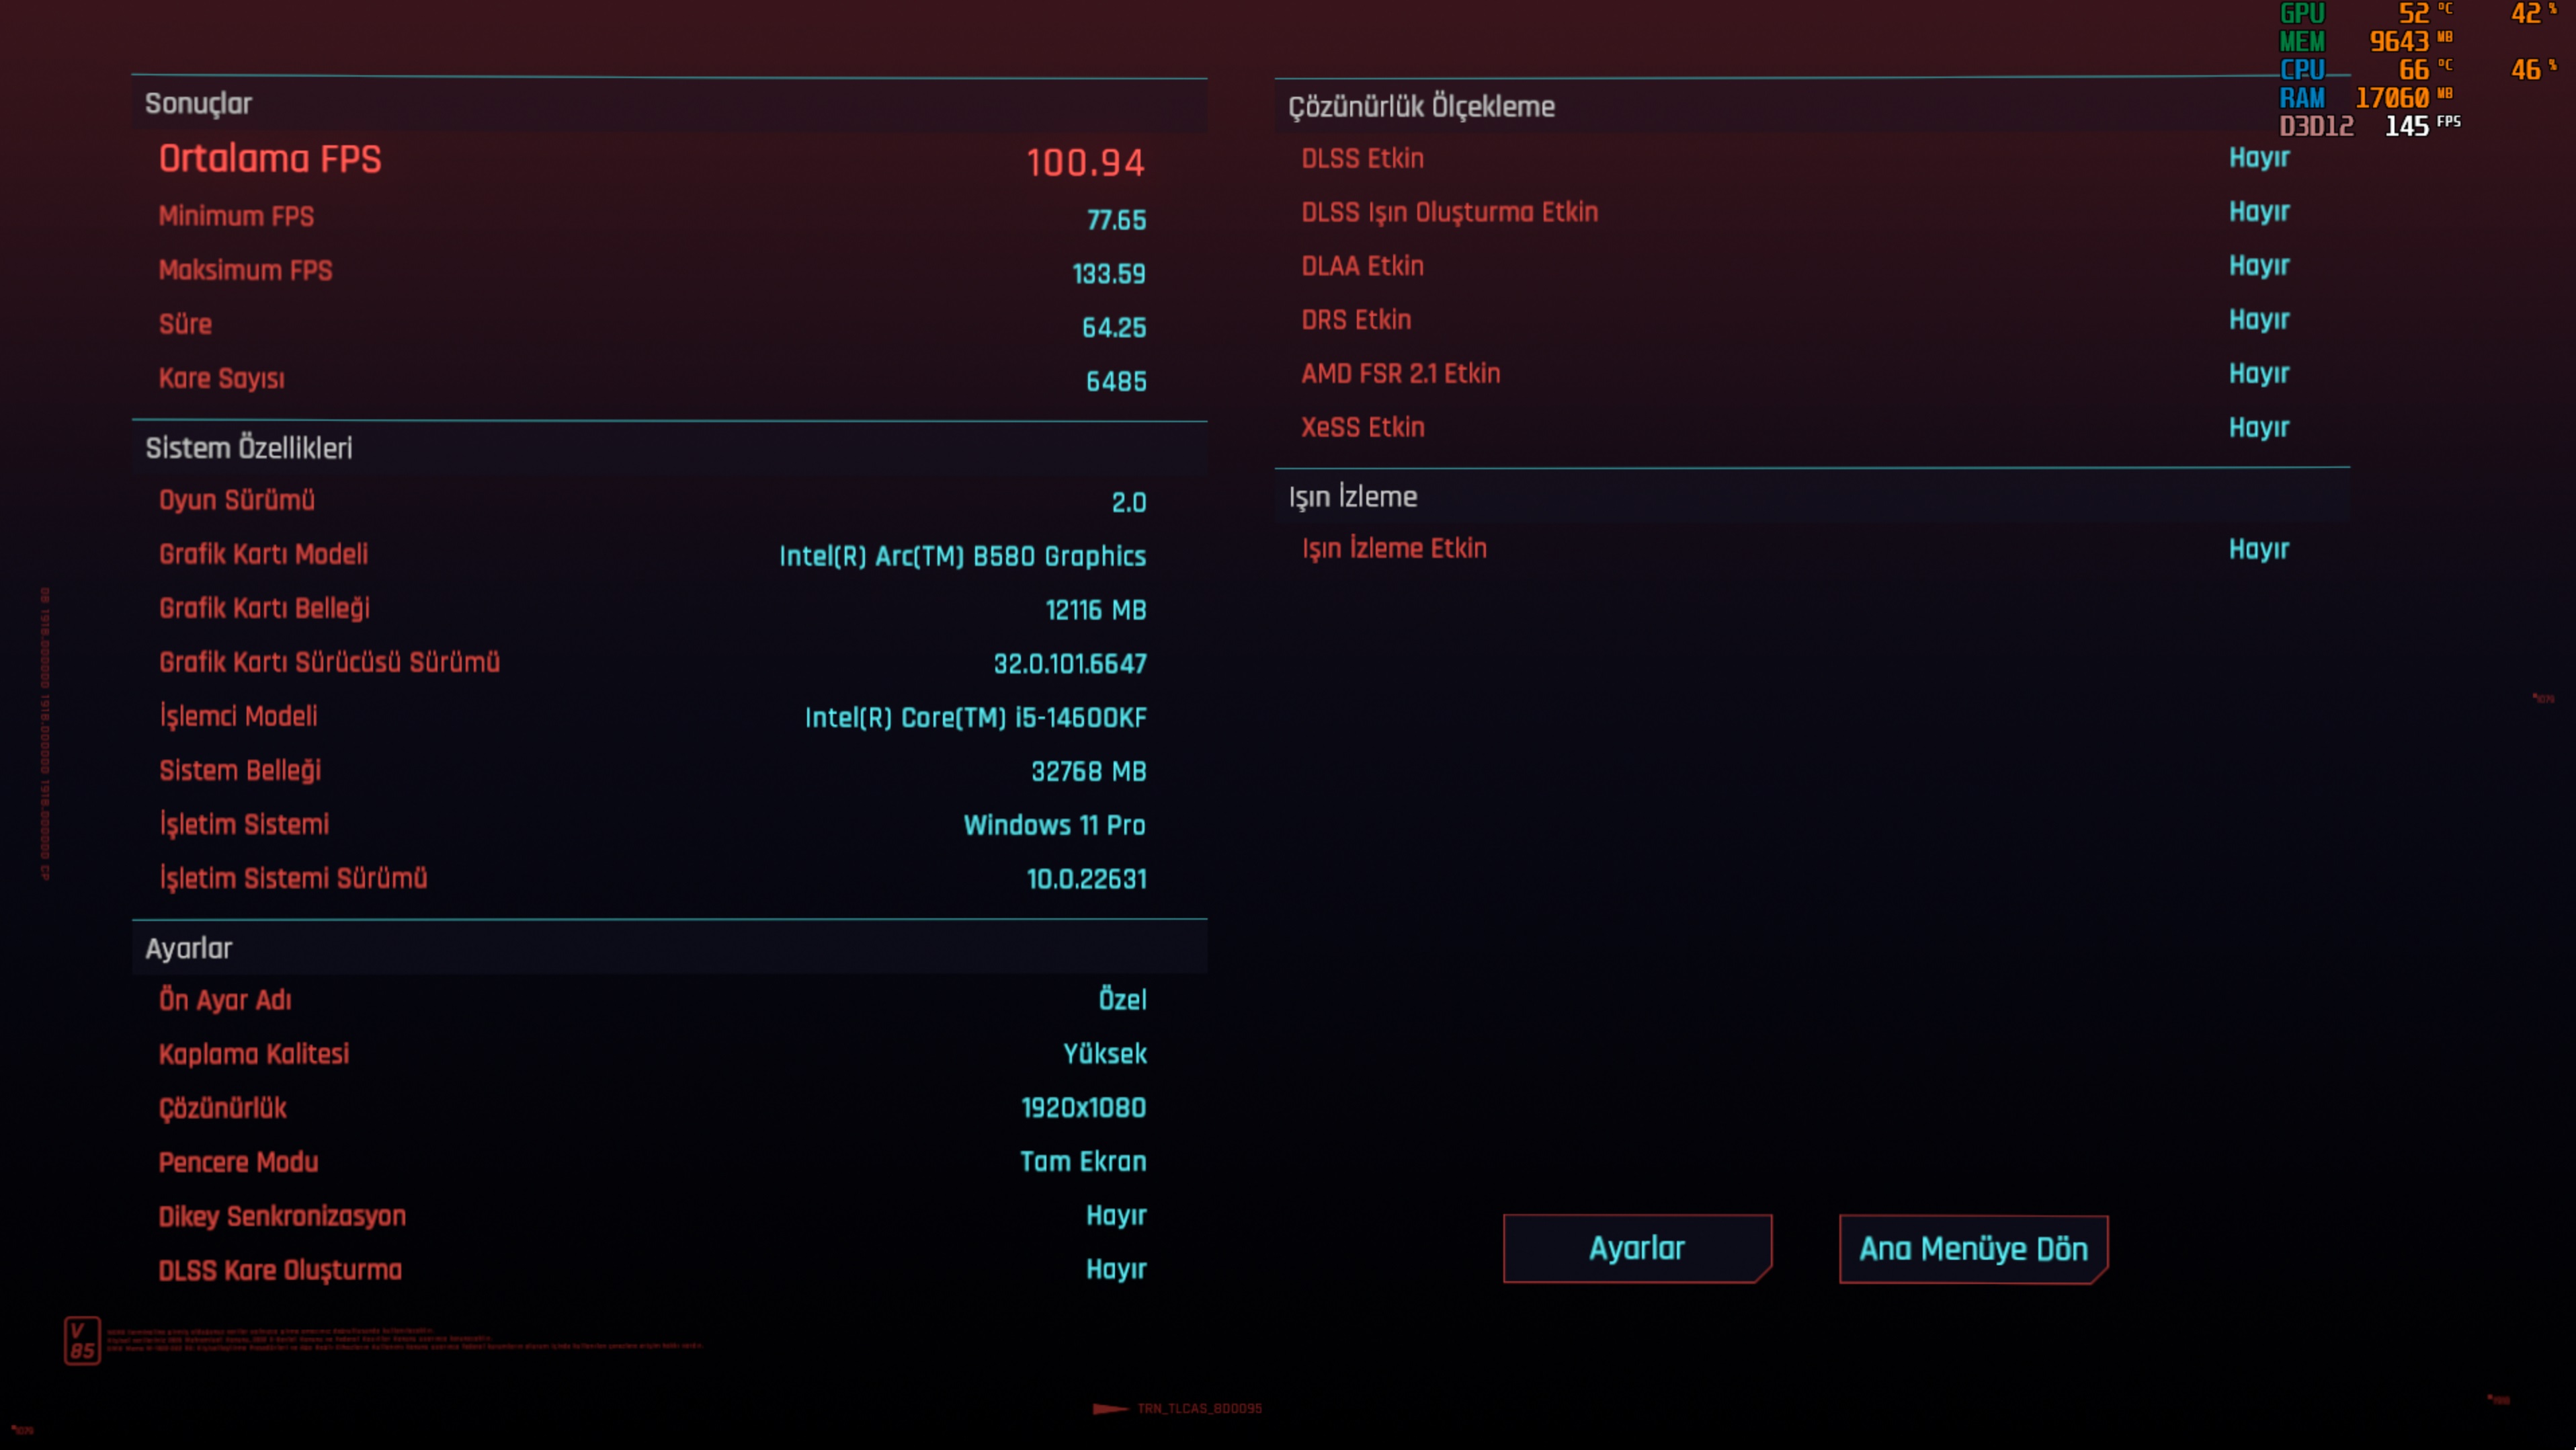The height and width of the screenshot is (1450, 2576).
Task: Click the Ayarlar button
Action: (1637, 1248)
